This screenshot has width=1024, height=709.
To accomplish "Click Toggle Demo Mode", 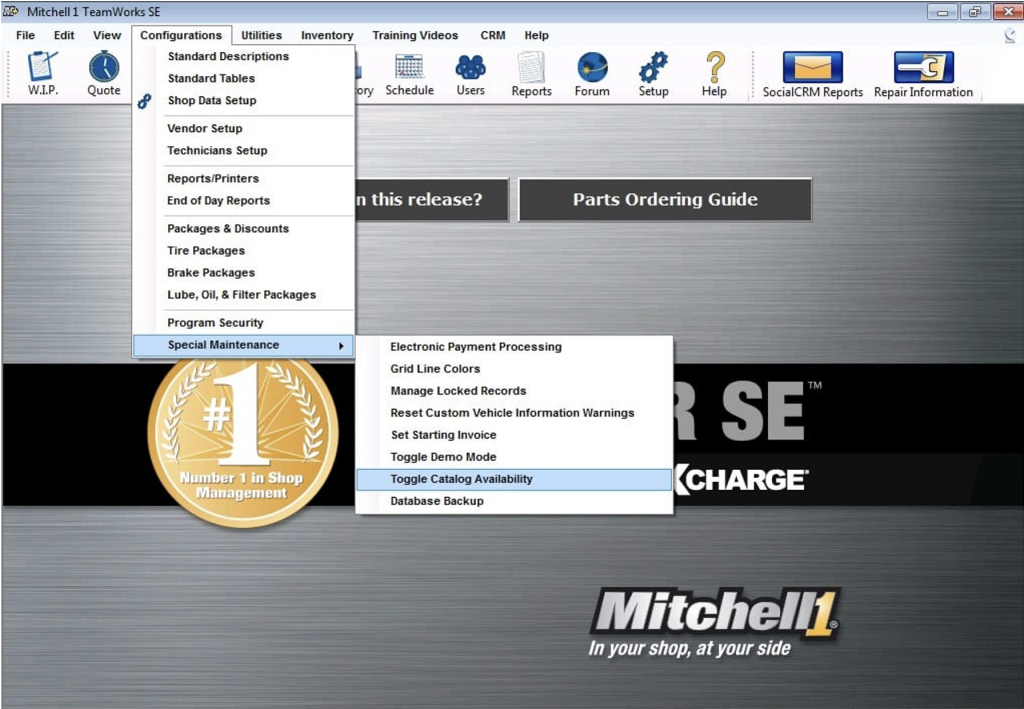I will coord(514,458).
